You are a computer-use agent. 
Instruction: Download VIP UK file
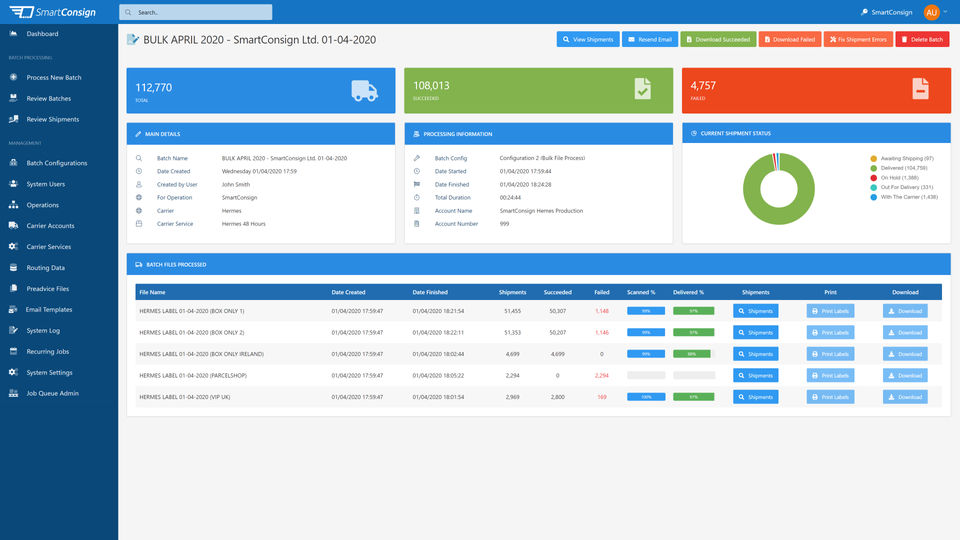click(905, 397)
